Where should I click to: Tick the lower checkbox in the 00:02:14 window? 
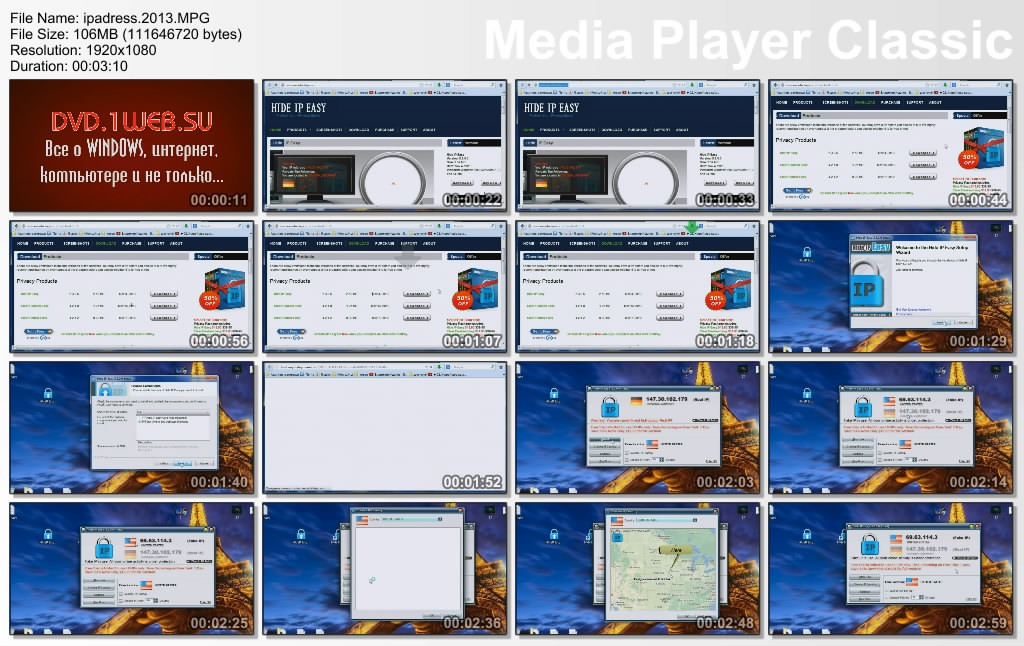tap(878, 460)
